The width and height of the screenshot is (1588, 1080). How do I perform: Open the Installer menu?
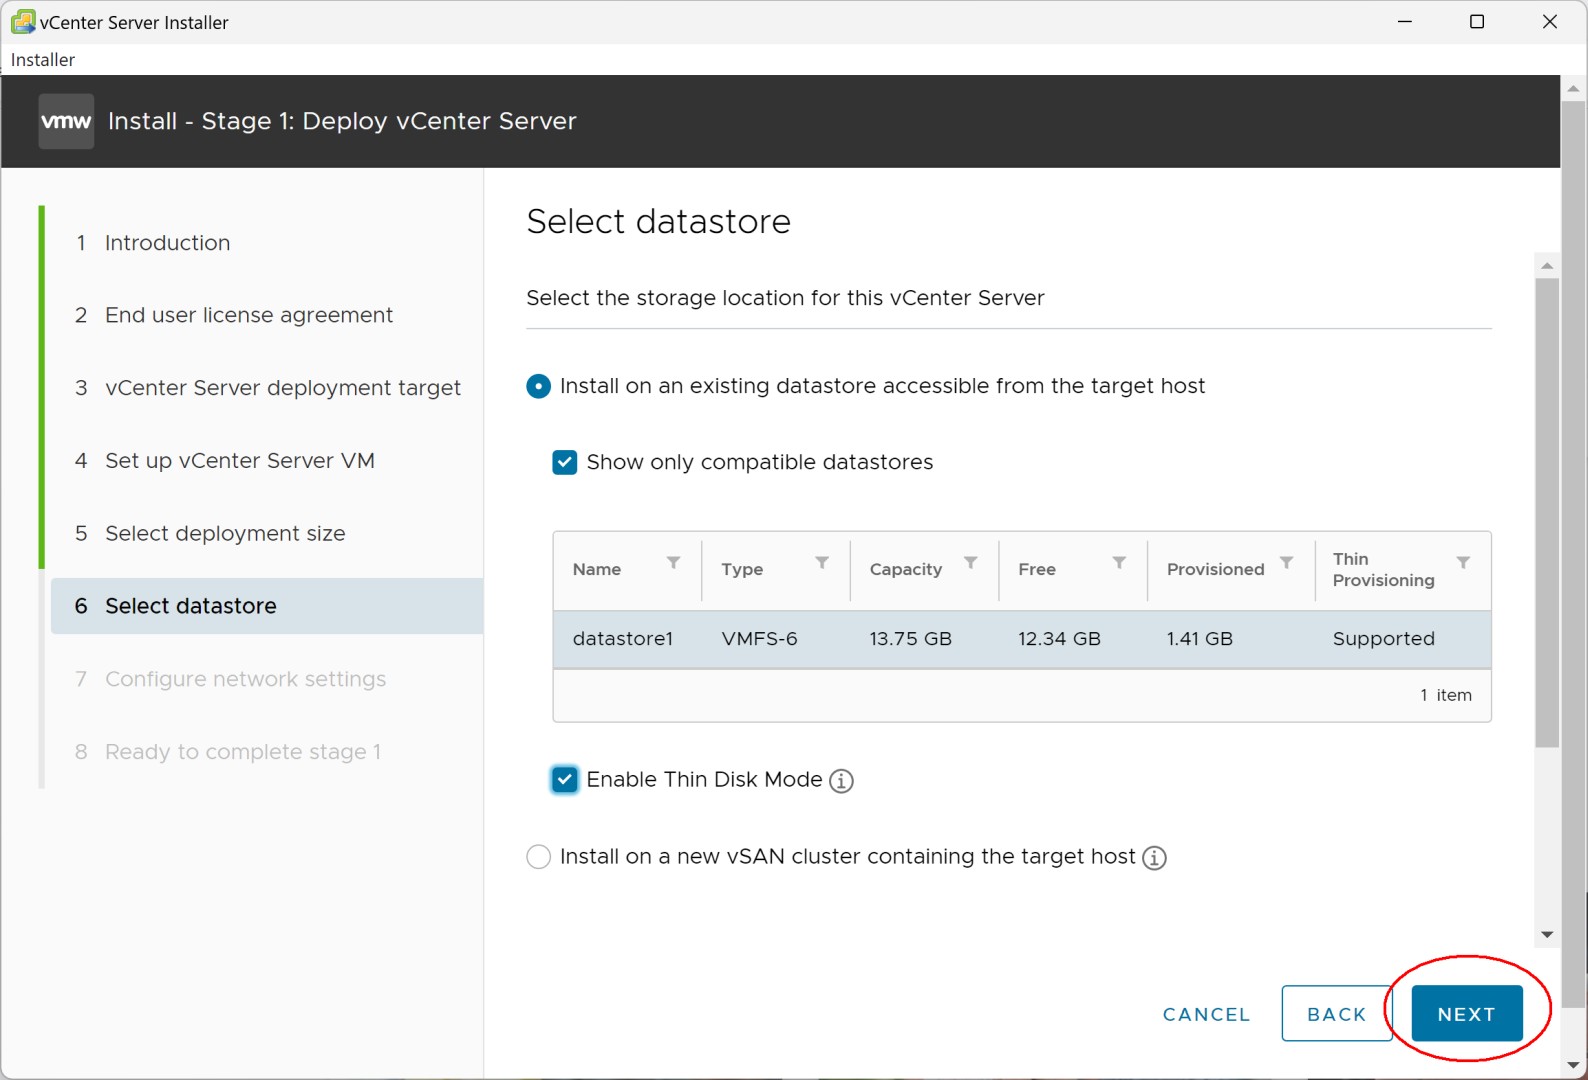[43, 60]
